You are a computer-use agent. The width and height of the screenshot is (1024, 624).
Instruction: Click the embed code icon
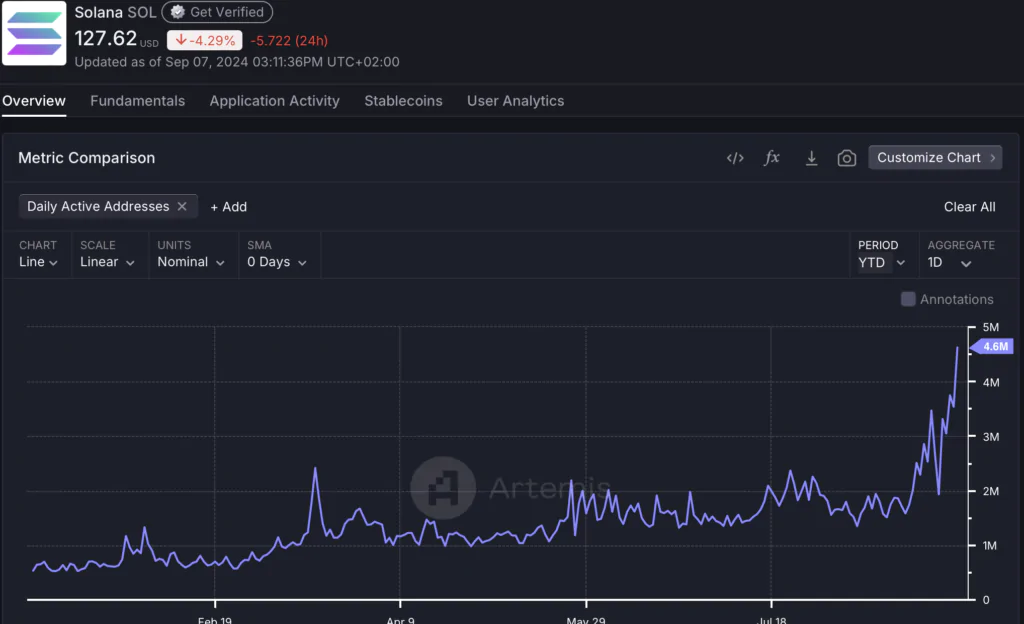click(x=735, y=158)
